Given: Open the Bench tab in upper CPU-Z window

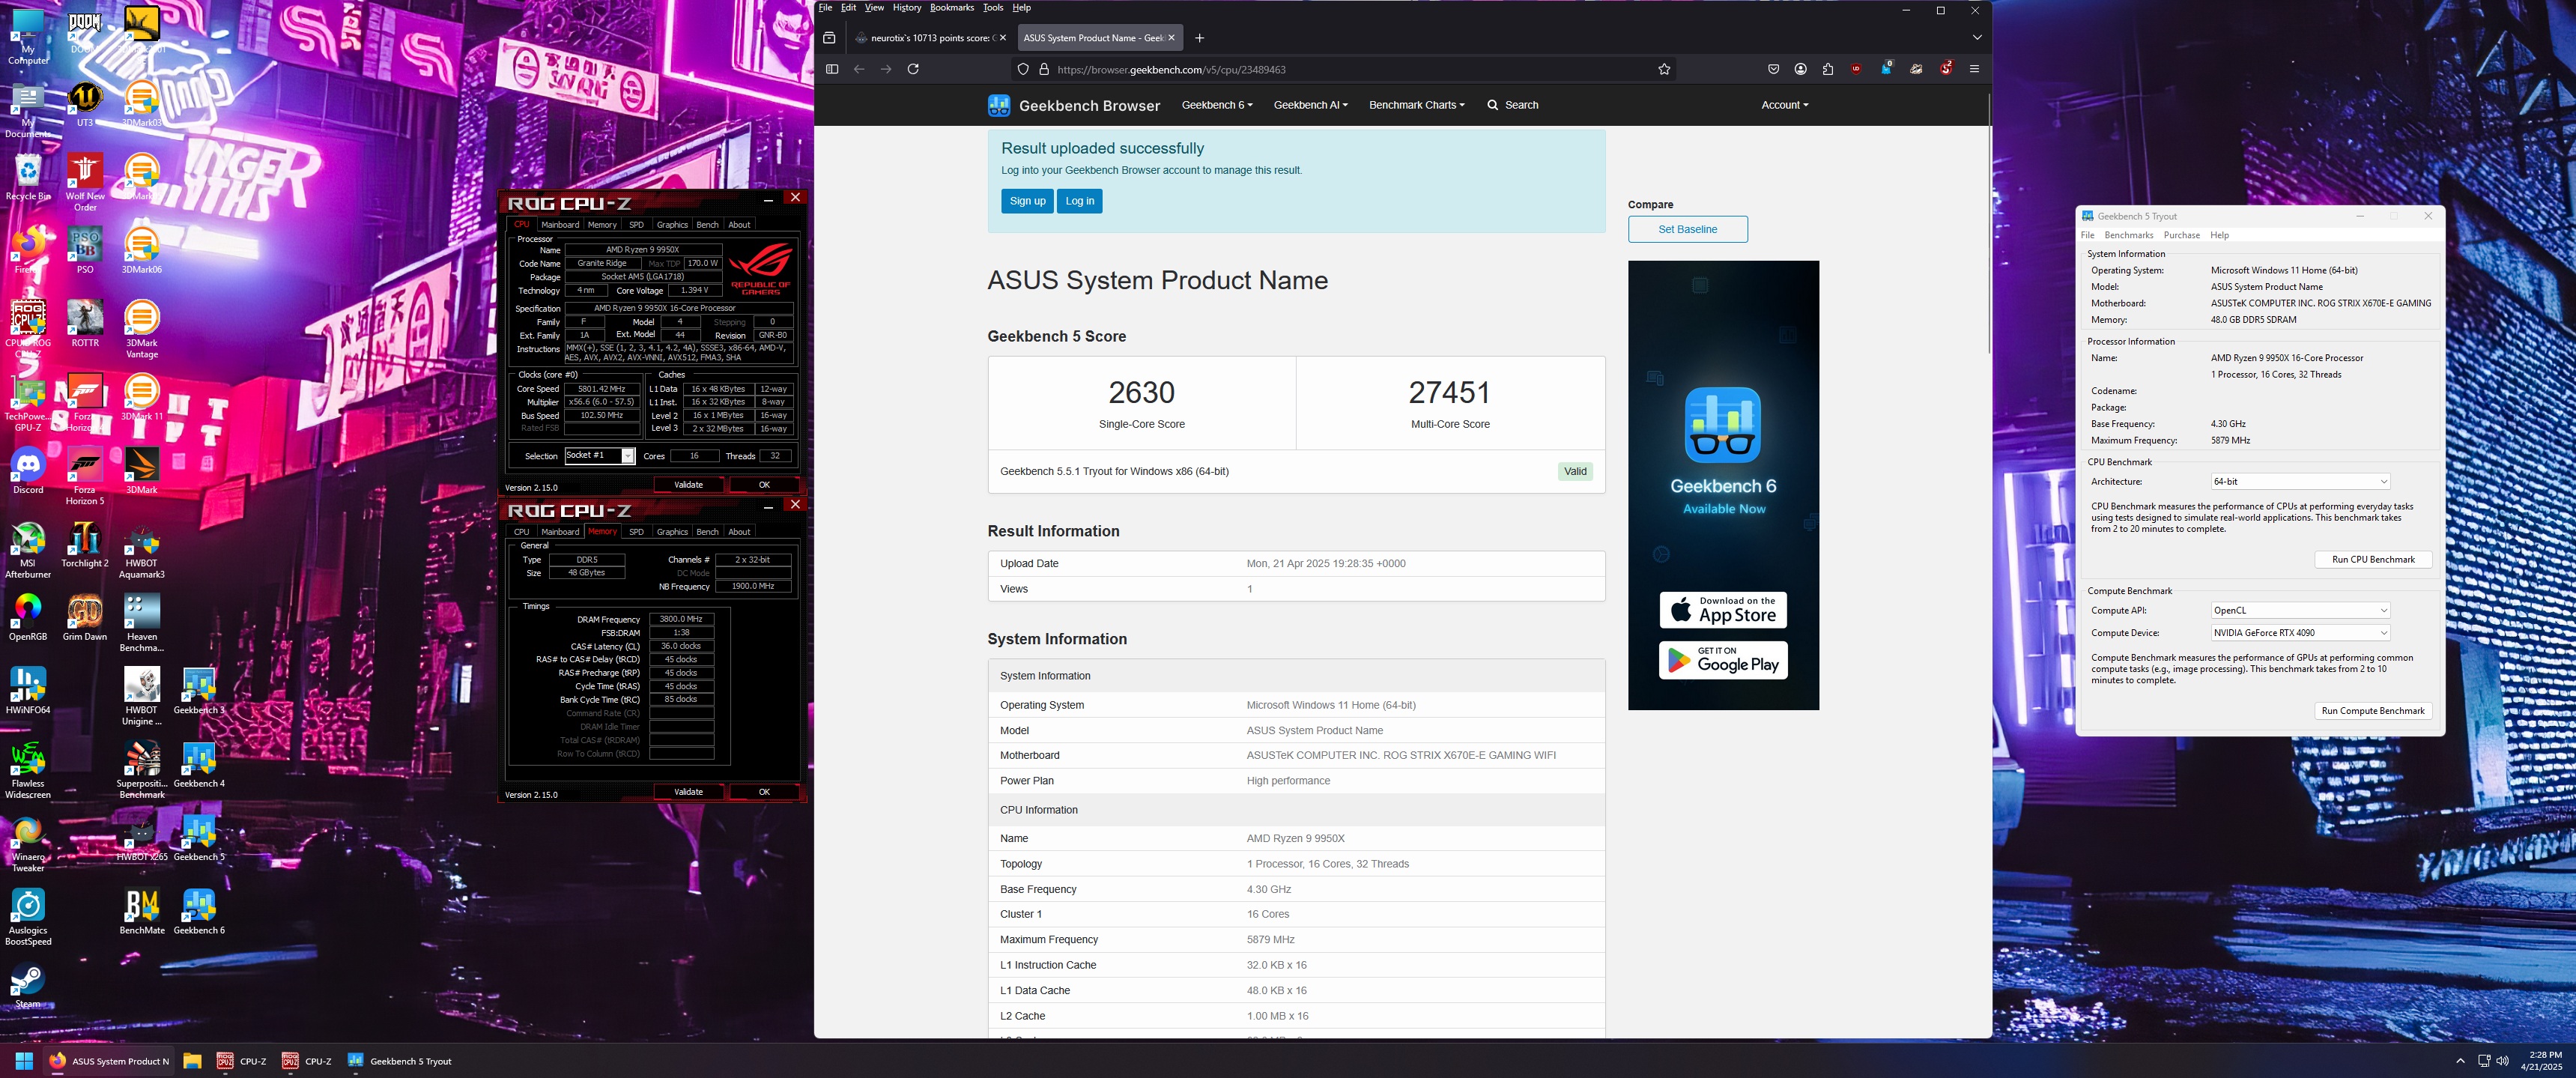Looking at the screenshot, I should pyautogui.click(x=707, y=224).
